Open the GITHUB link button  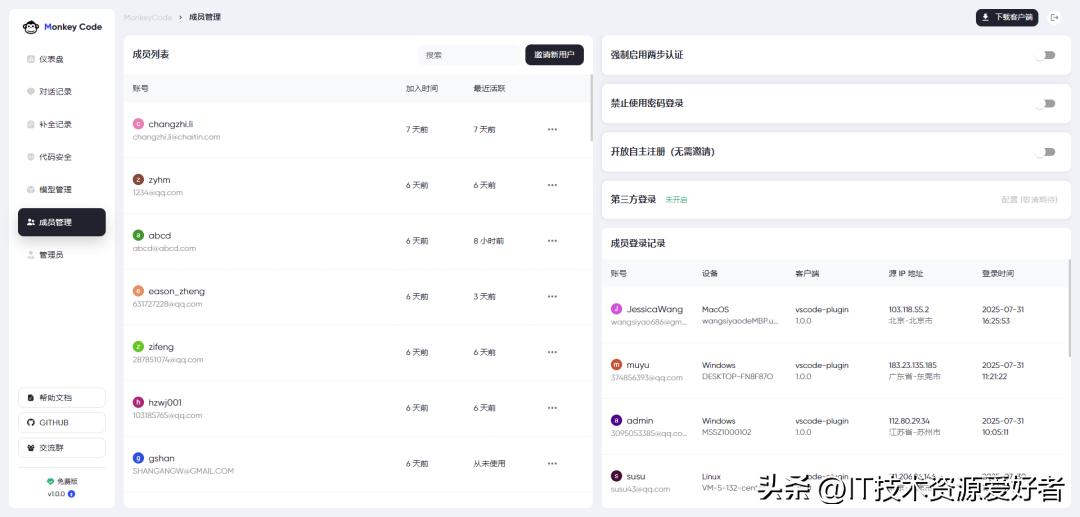62,423
